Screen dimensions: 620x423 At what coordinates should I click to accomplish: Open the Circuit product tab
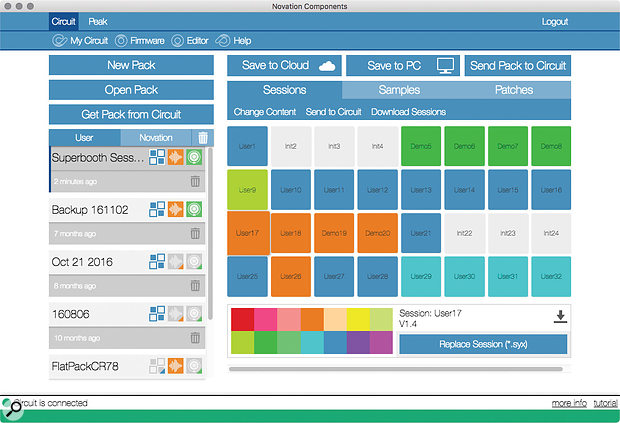click(64, 21)
